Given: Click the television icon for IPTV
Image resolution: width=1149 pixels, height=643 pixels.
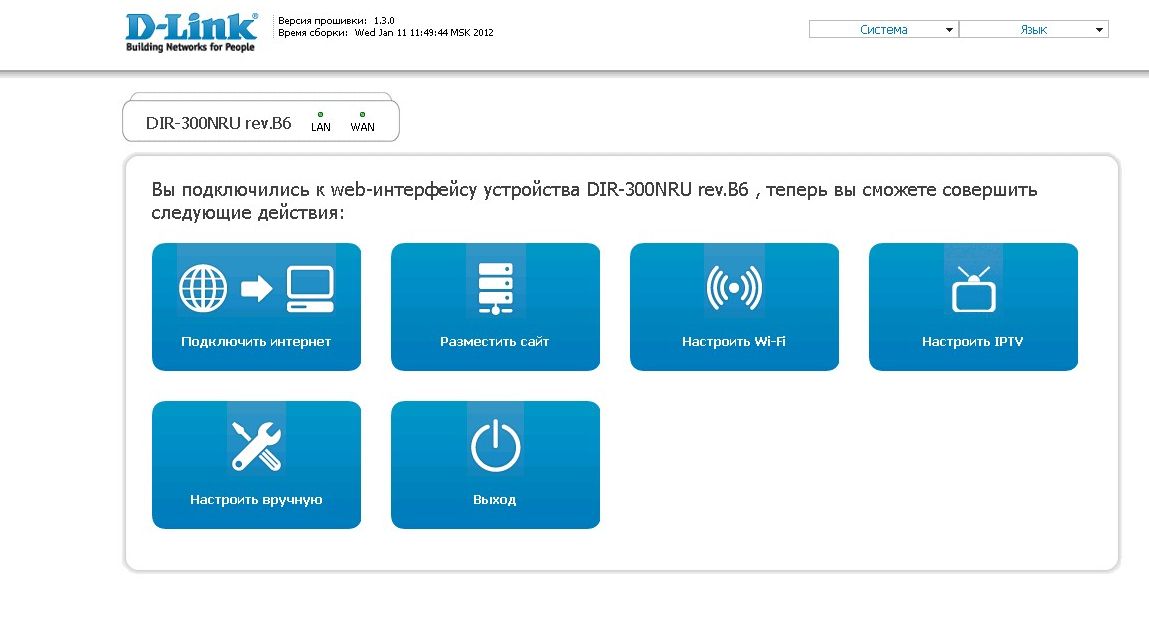Looking at the screenshot, I should [x=973, y=290].
